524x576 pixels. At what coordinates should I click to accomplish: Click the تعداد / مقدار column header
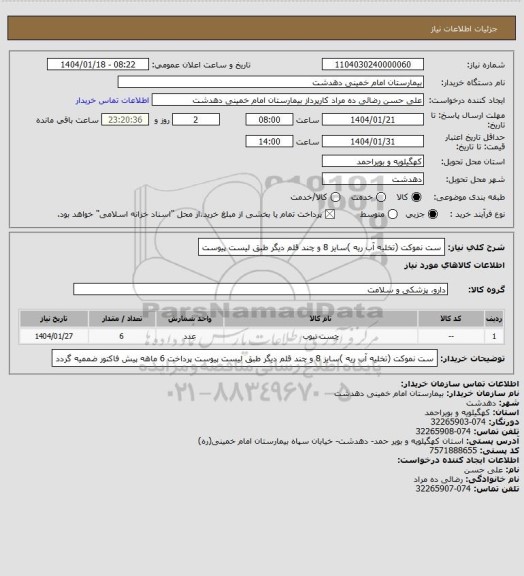click(x=122, y=318)
